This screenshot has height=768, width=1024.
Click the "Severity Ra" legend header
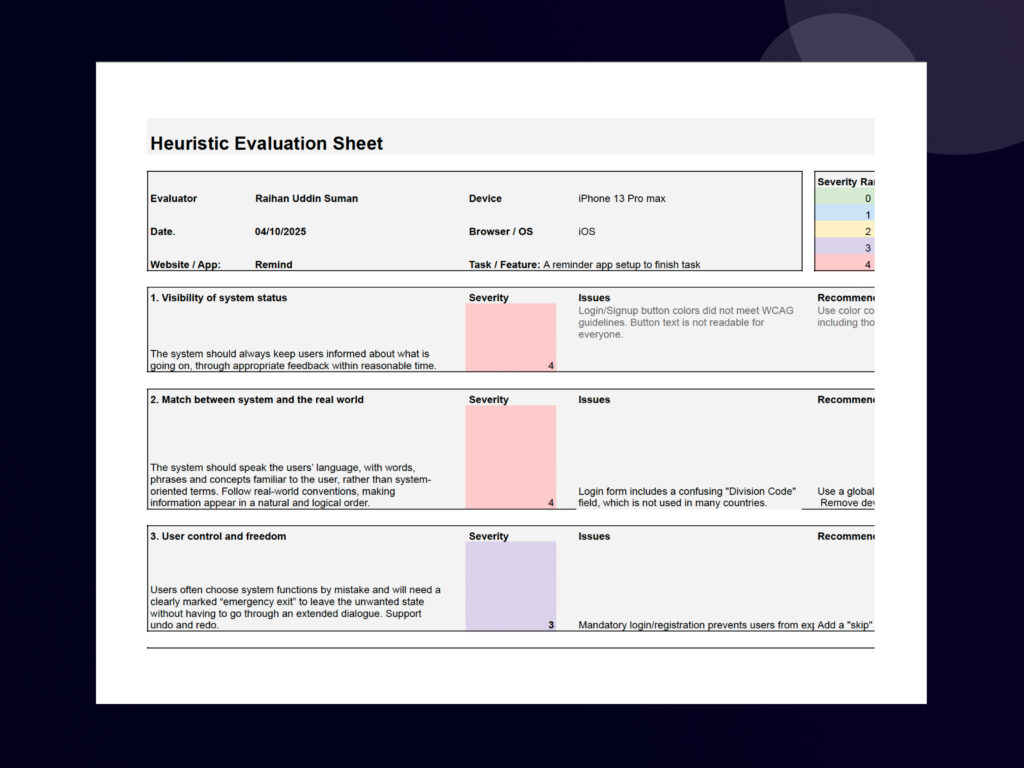(x=845, y=182)
